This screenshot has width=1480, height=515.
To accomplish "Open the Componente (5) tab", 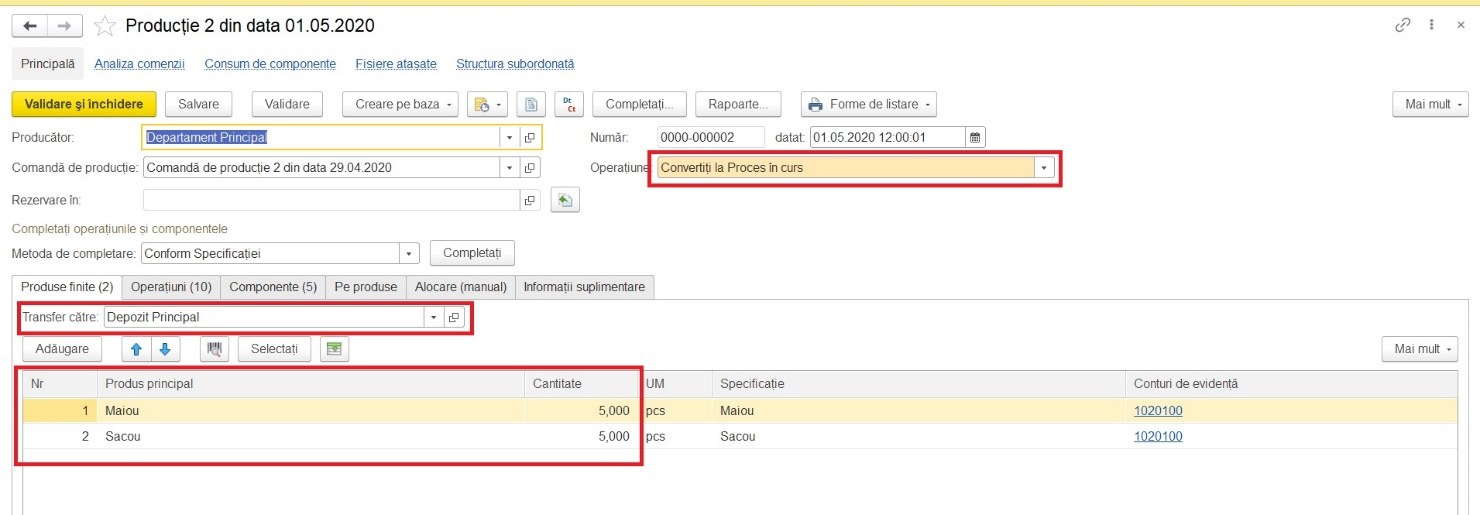I will click(273, 287).
